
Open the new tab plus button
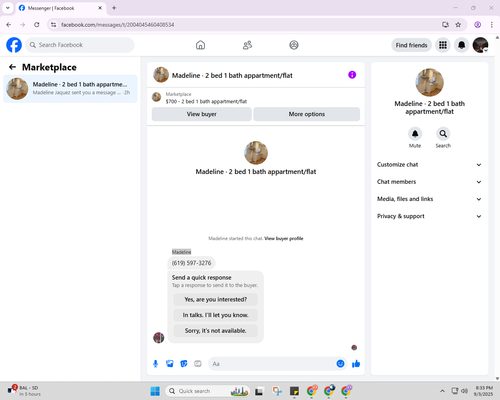114,8
